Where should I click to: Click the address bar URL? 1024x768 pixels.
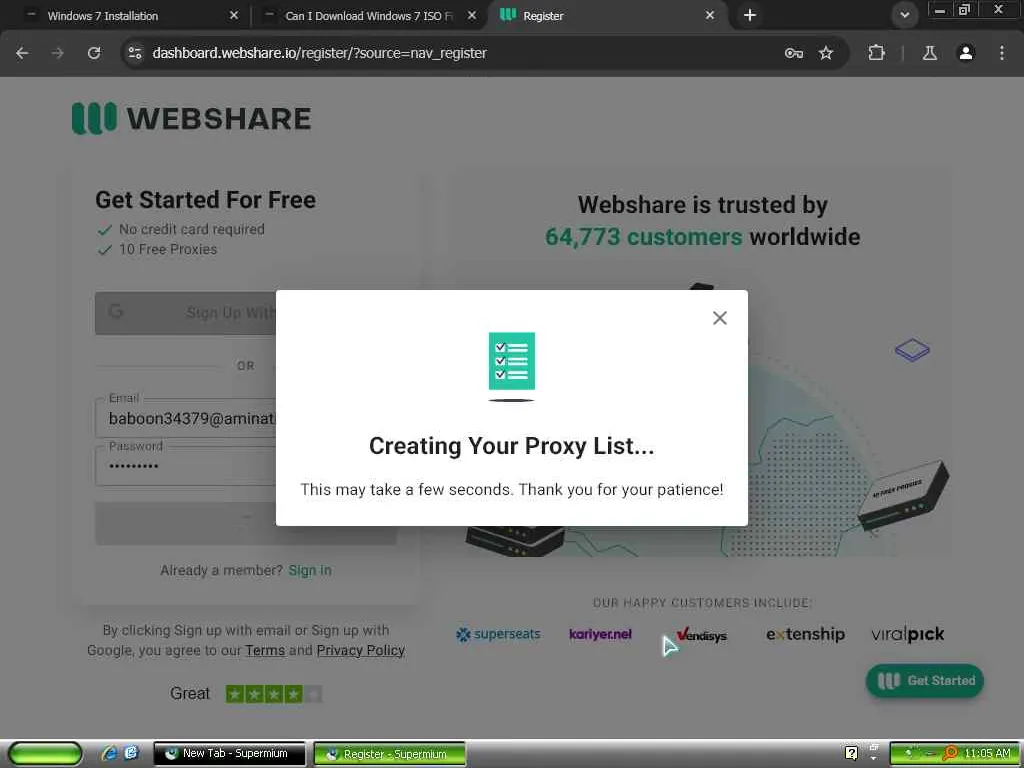[x=319, y=53]
